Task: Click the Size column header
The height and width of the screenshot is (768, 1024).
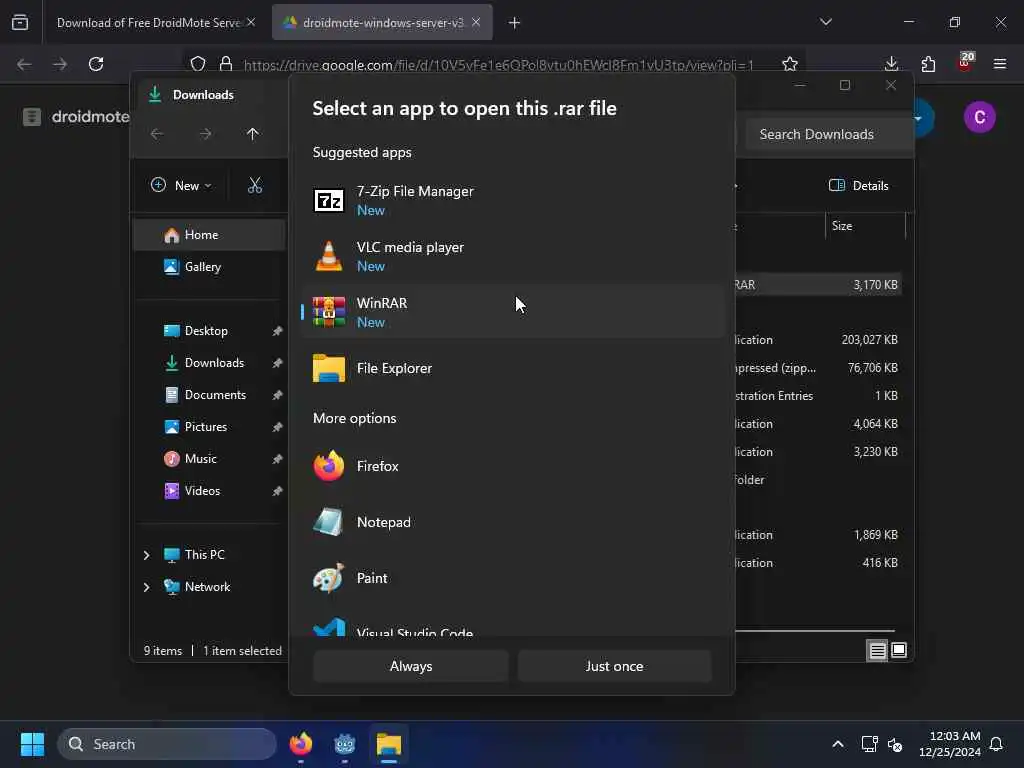Action: click(x=865, y=226)
